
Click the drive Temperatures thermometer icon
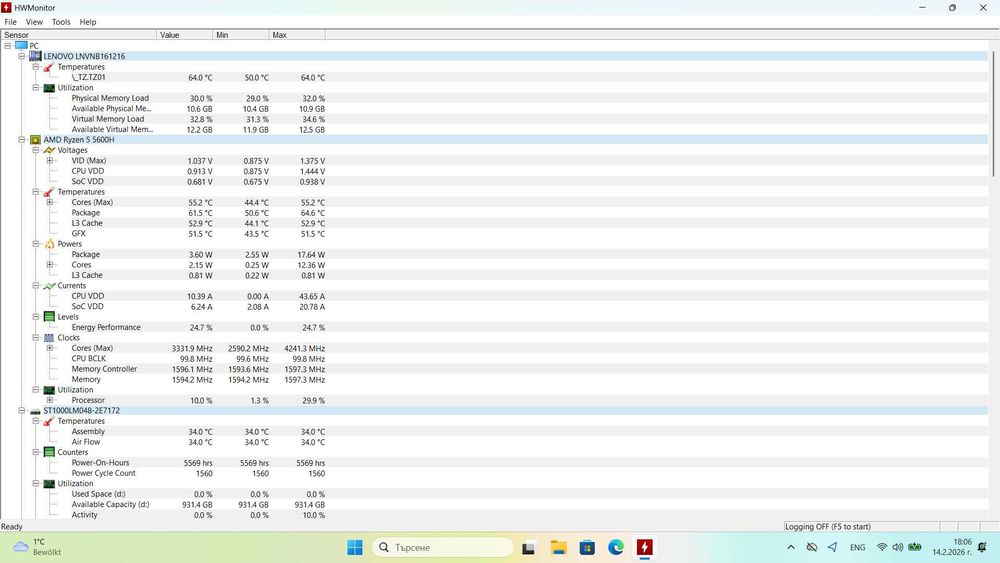coord(49,421)
